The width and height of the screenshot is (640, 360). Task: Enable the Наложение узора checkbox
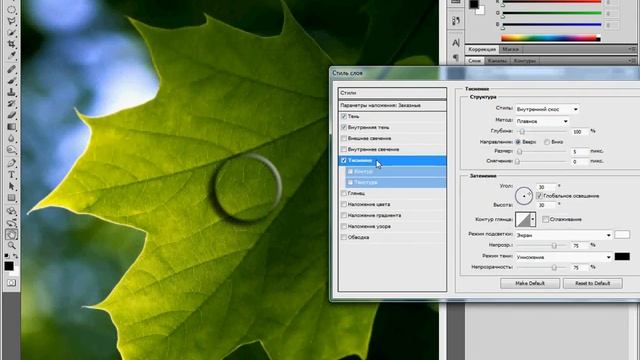pos(344,226)
